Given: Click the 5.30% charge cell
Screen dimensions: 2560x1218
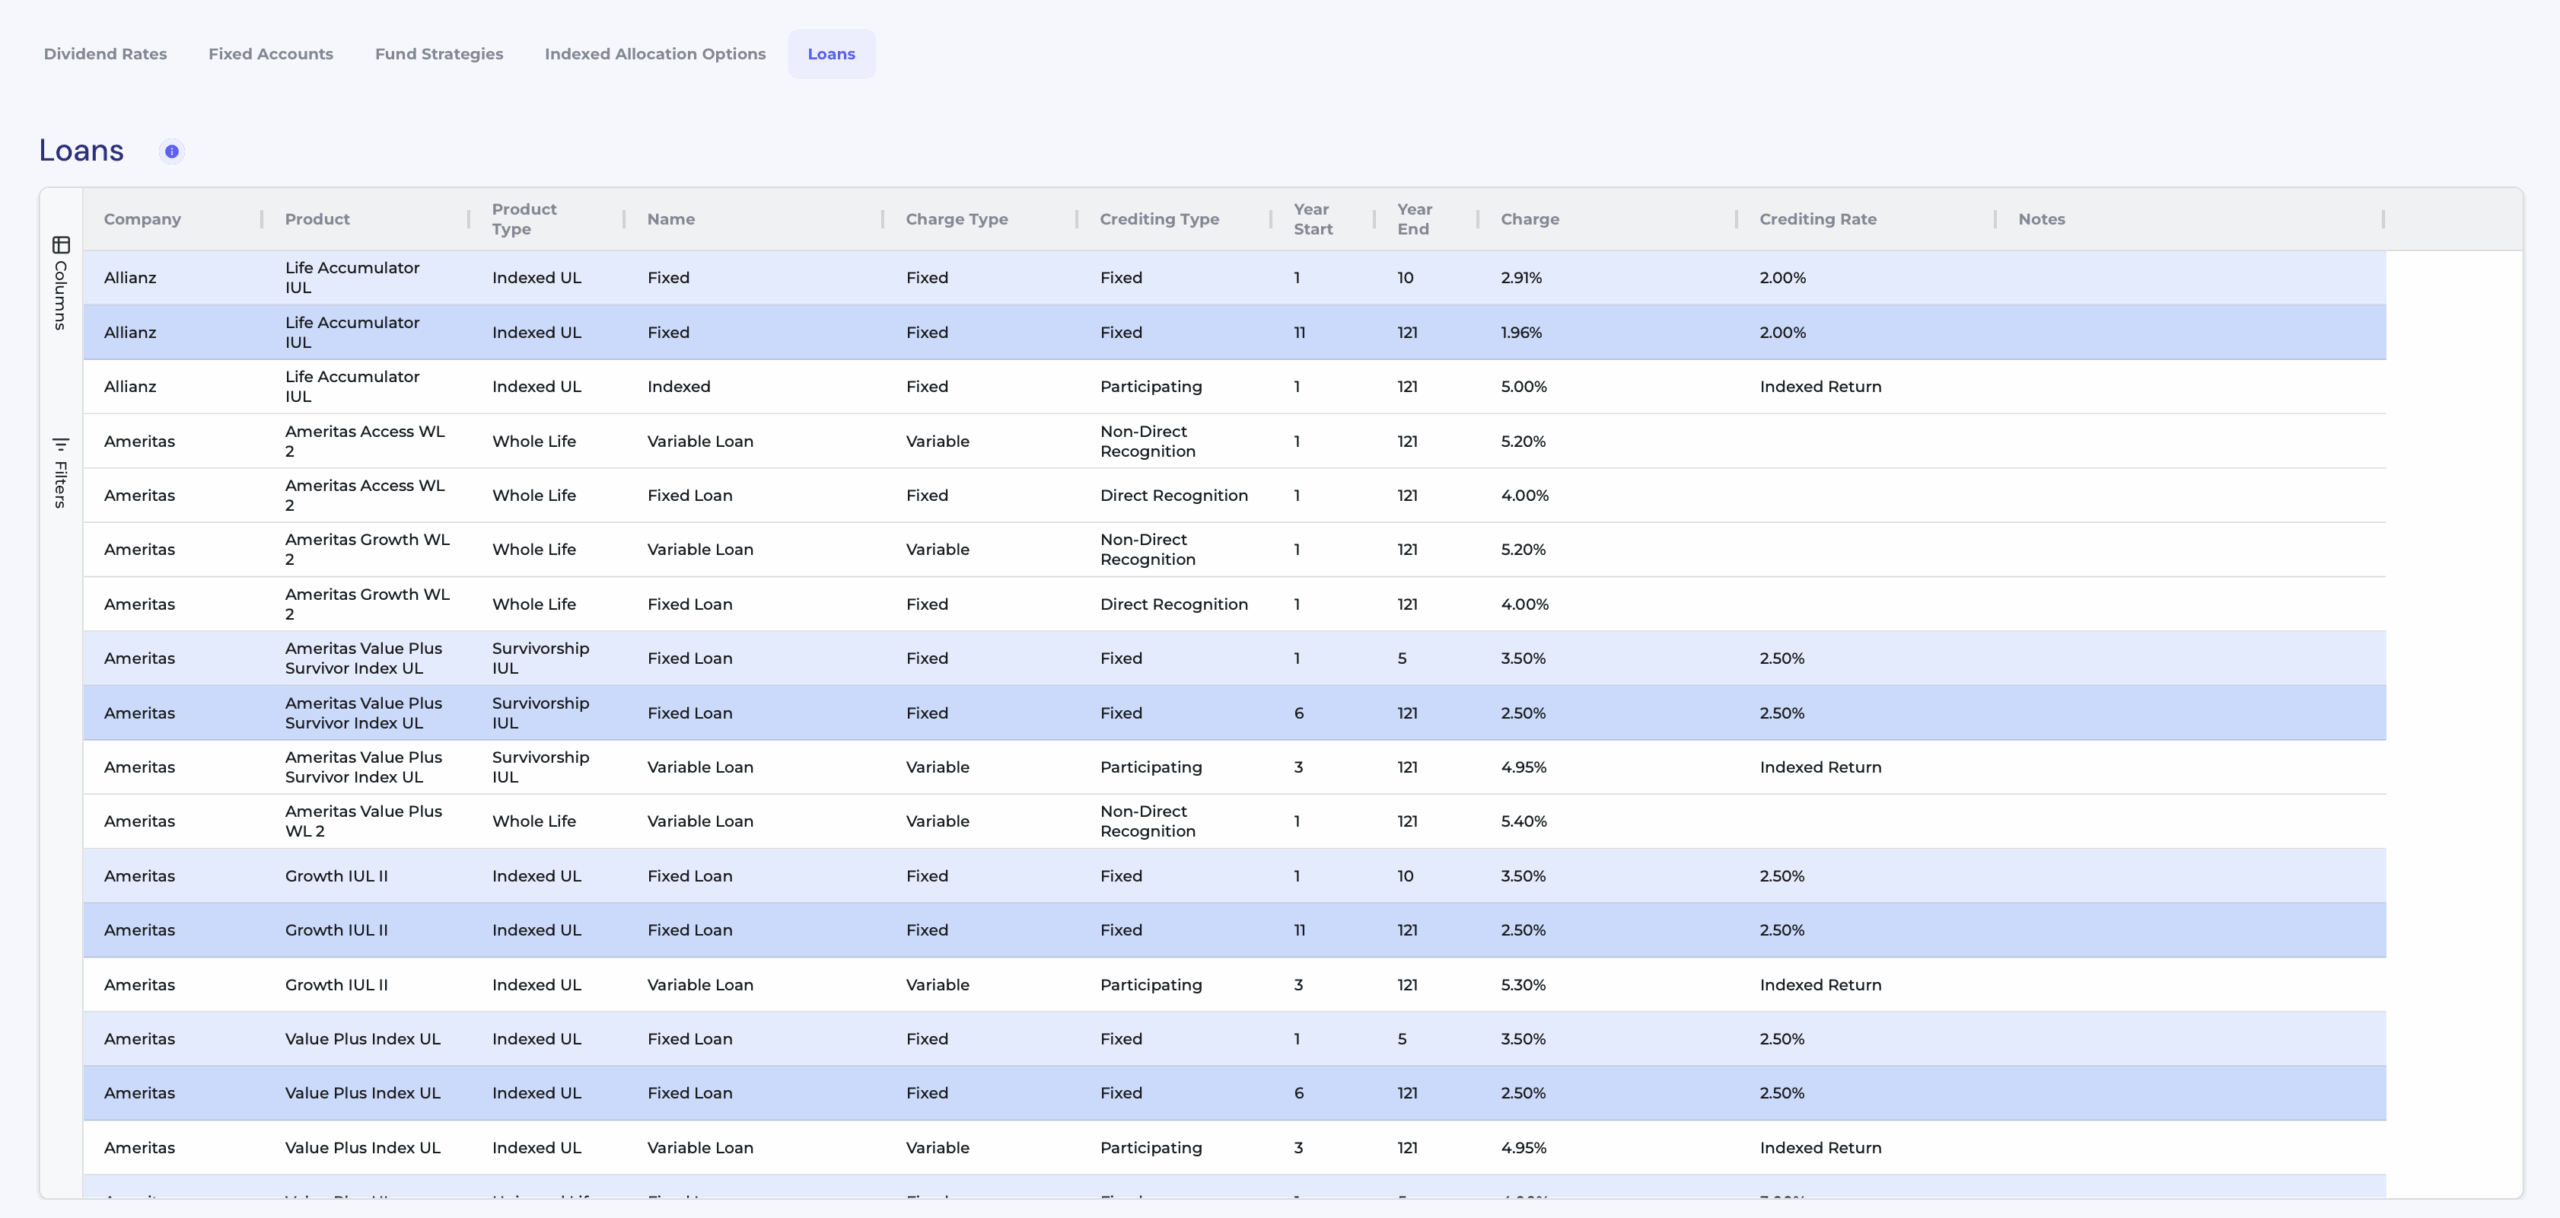Looking at the screenshot, I should point(1522,985).
